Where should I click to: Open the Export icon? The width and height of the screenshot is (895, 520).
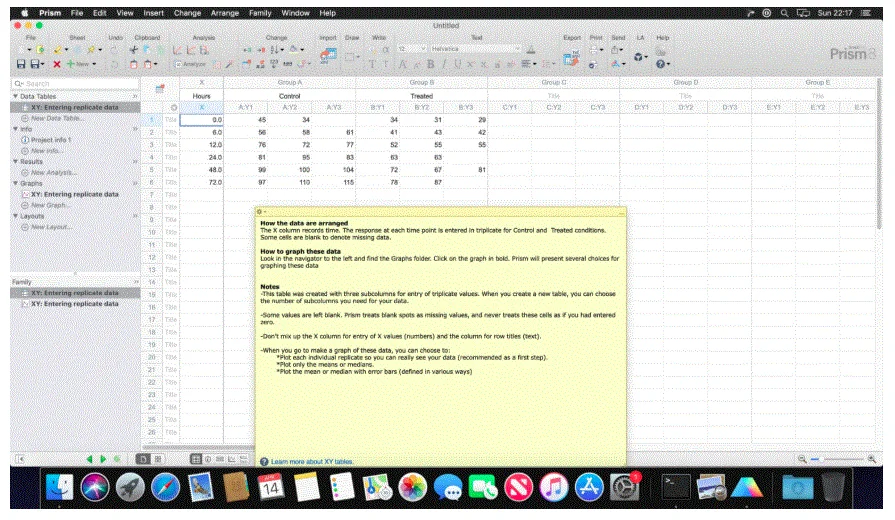coord(571,56)
